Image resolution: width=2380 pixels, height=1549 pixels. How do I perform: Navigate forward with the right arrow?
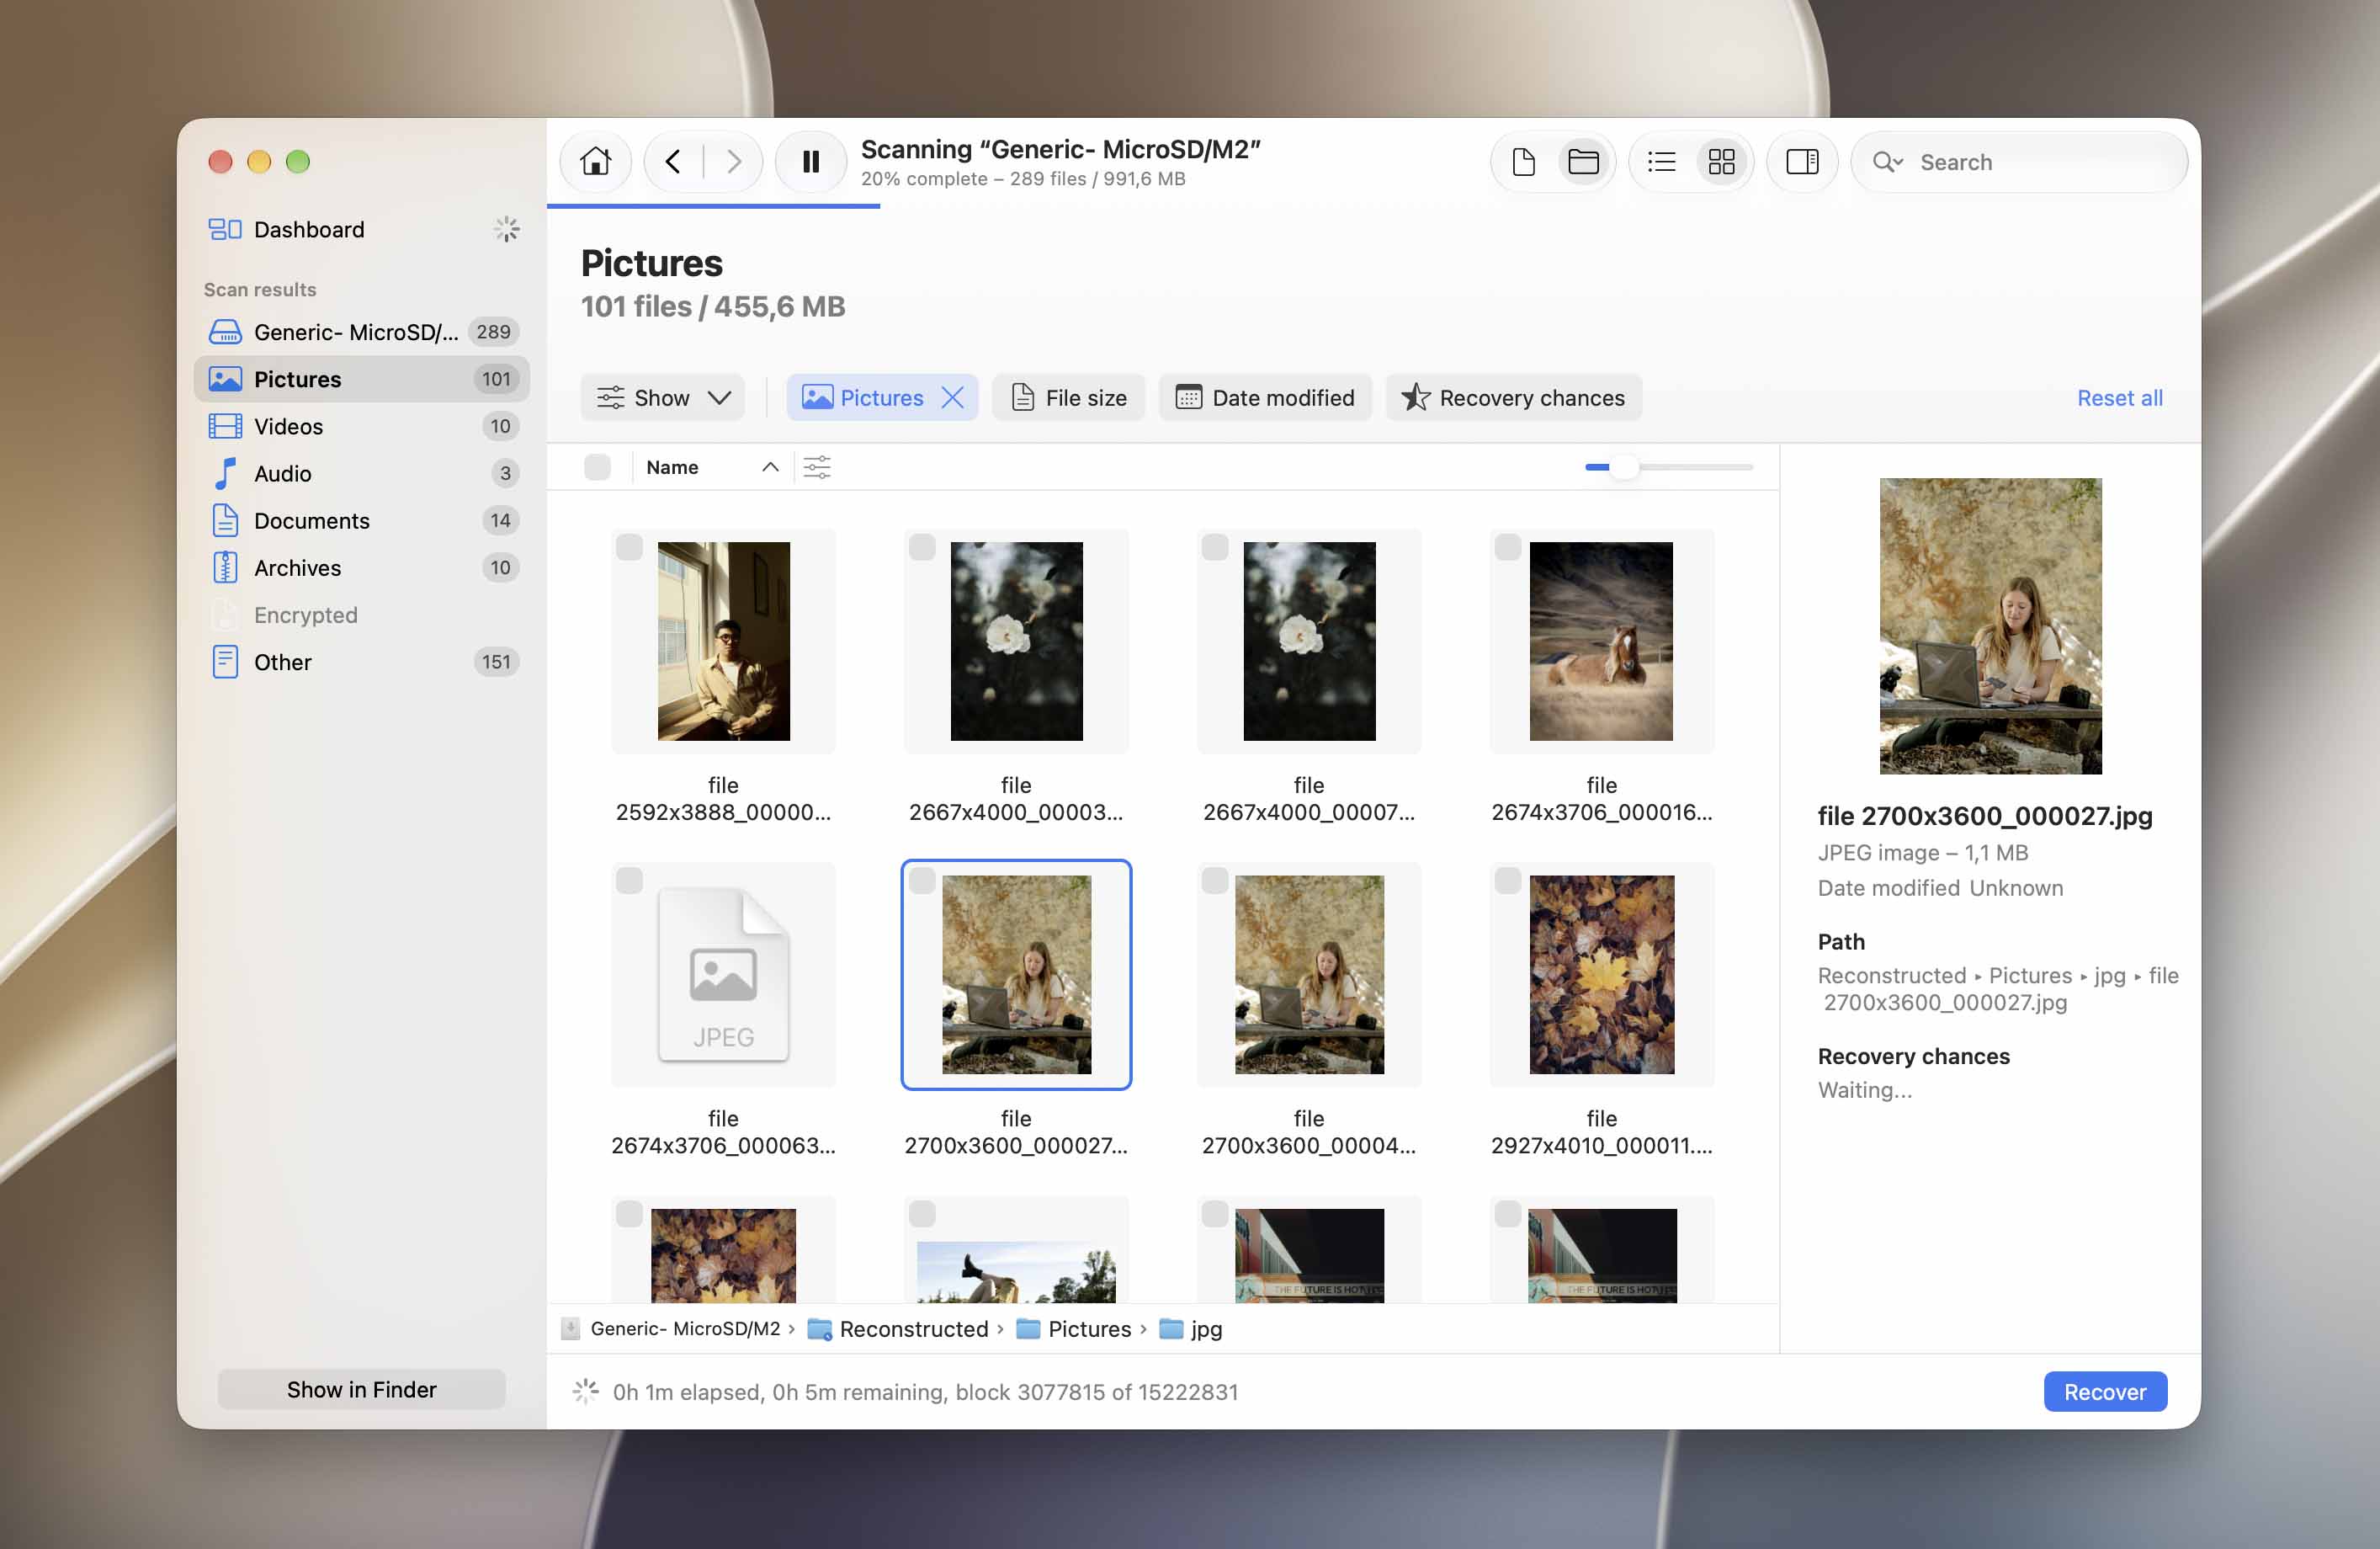(x=734, y=161)
